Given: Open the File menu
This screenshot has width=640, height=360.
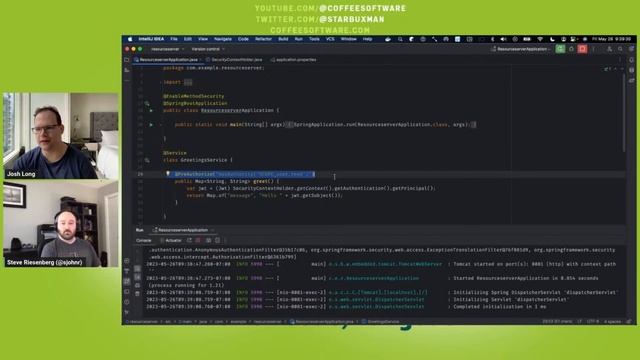Looking at the screenshot, I should tap(174, 39).
